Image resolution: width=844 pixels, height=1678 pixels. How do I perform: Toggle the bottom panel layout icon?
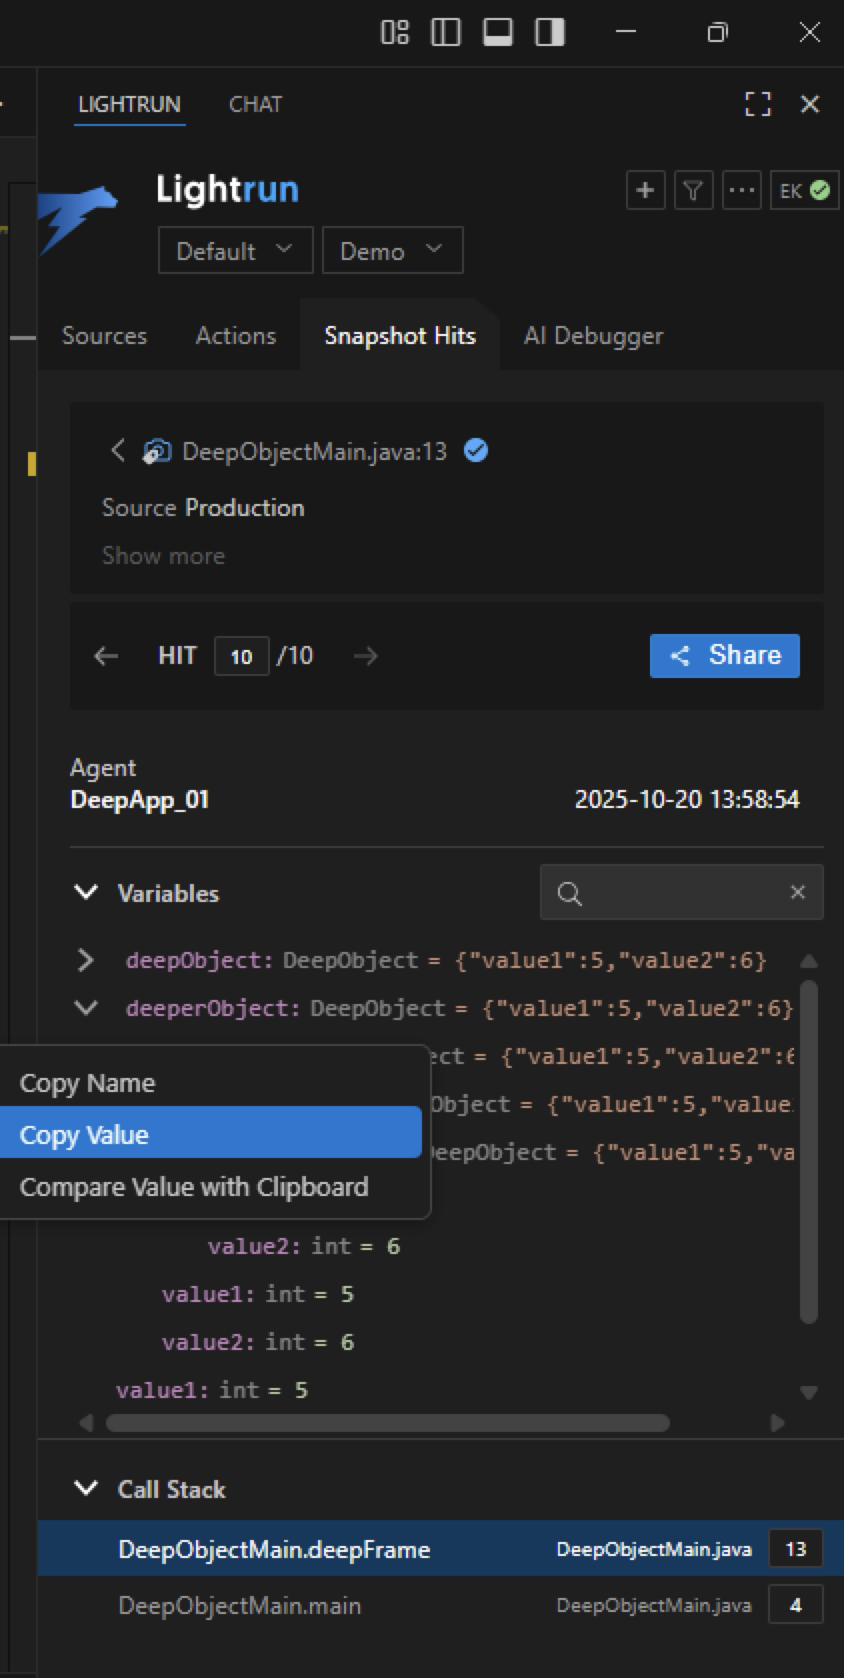click(498, 33)
